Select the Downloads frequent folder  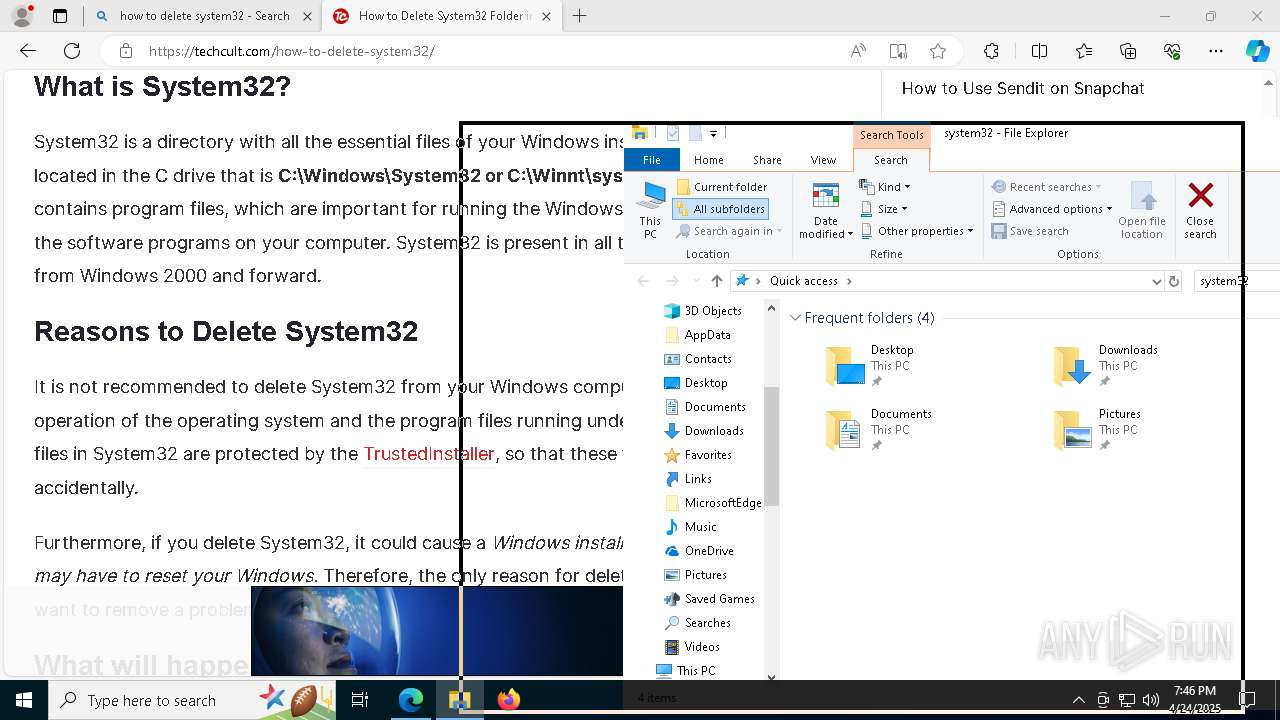(1108, 366)
